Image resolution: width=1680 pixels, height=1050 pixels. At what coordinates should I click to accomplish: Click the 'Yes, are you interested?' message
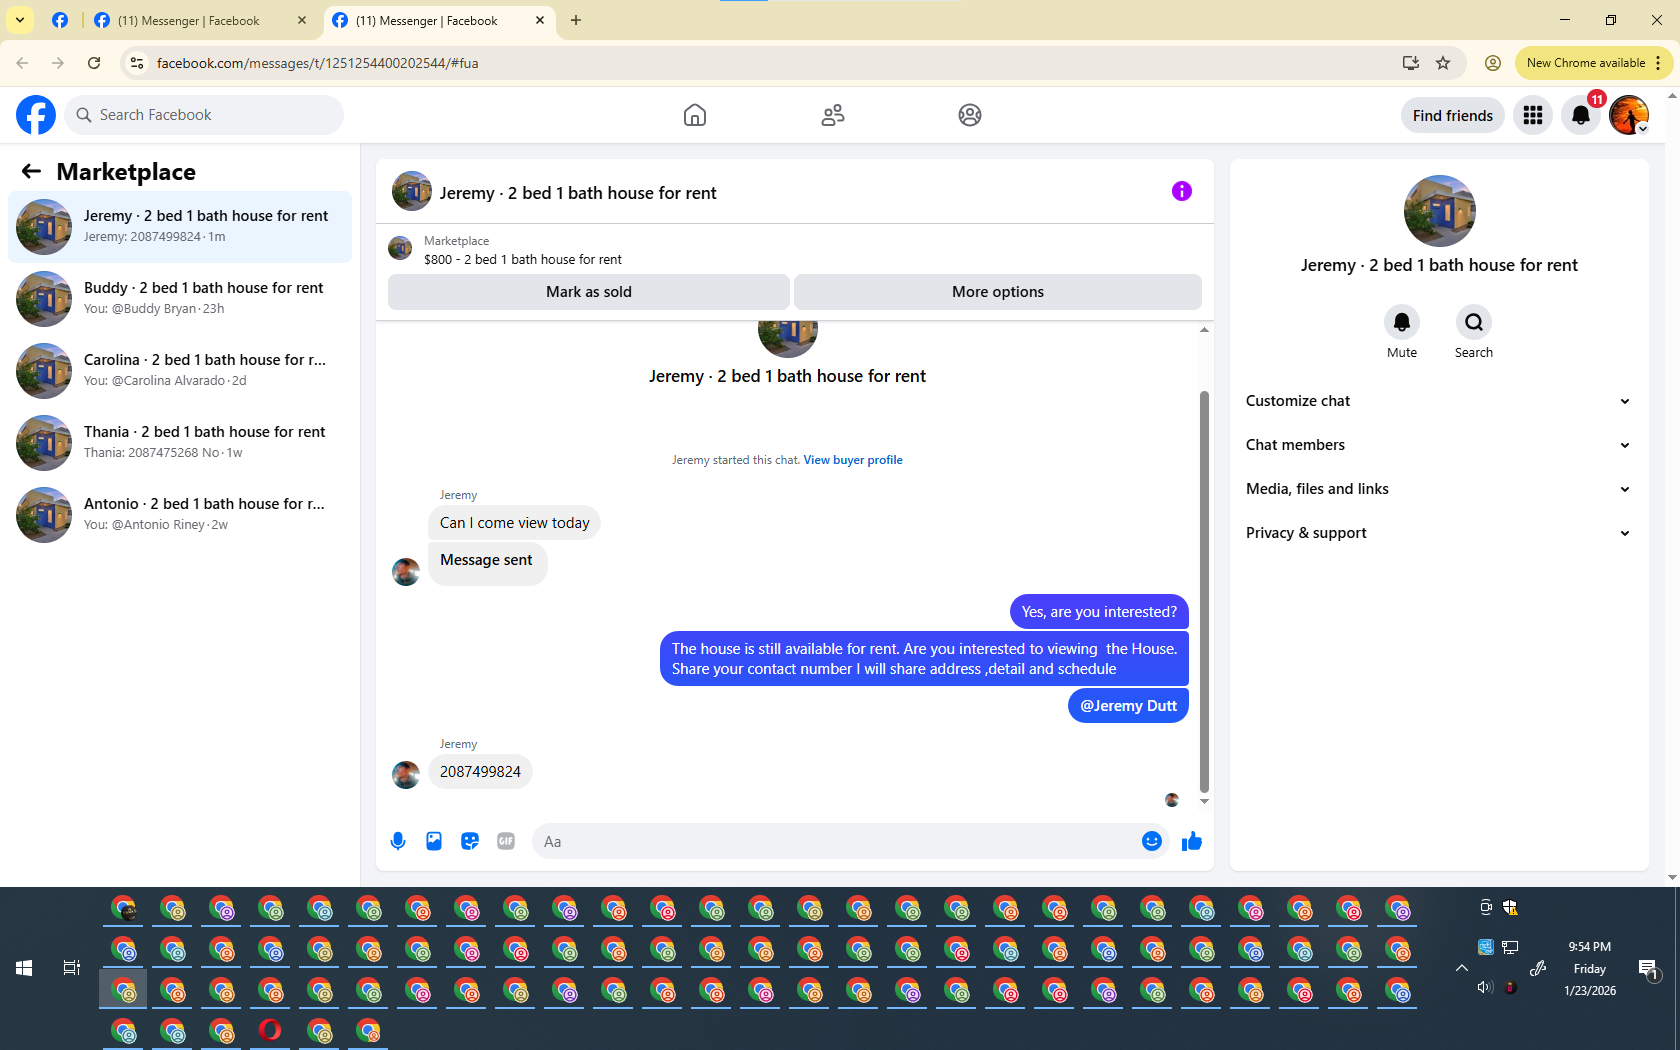tap(1099, 612)
